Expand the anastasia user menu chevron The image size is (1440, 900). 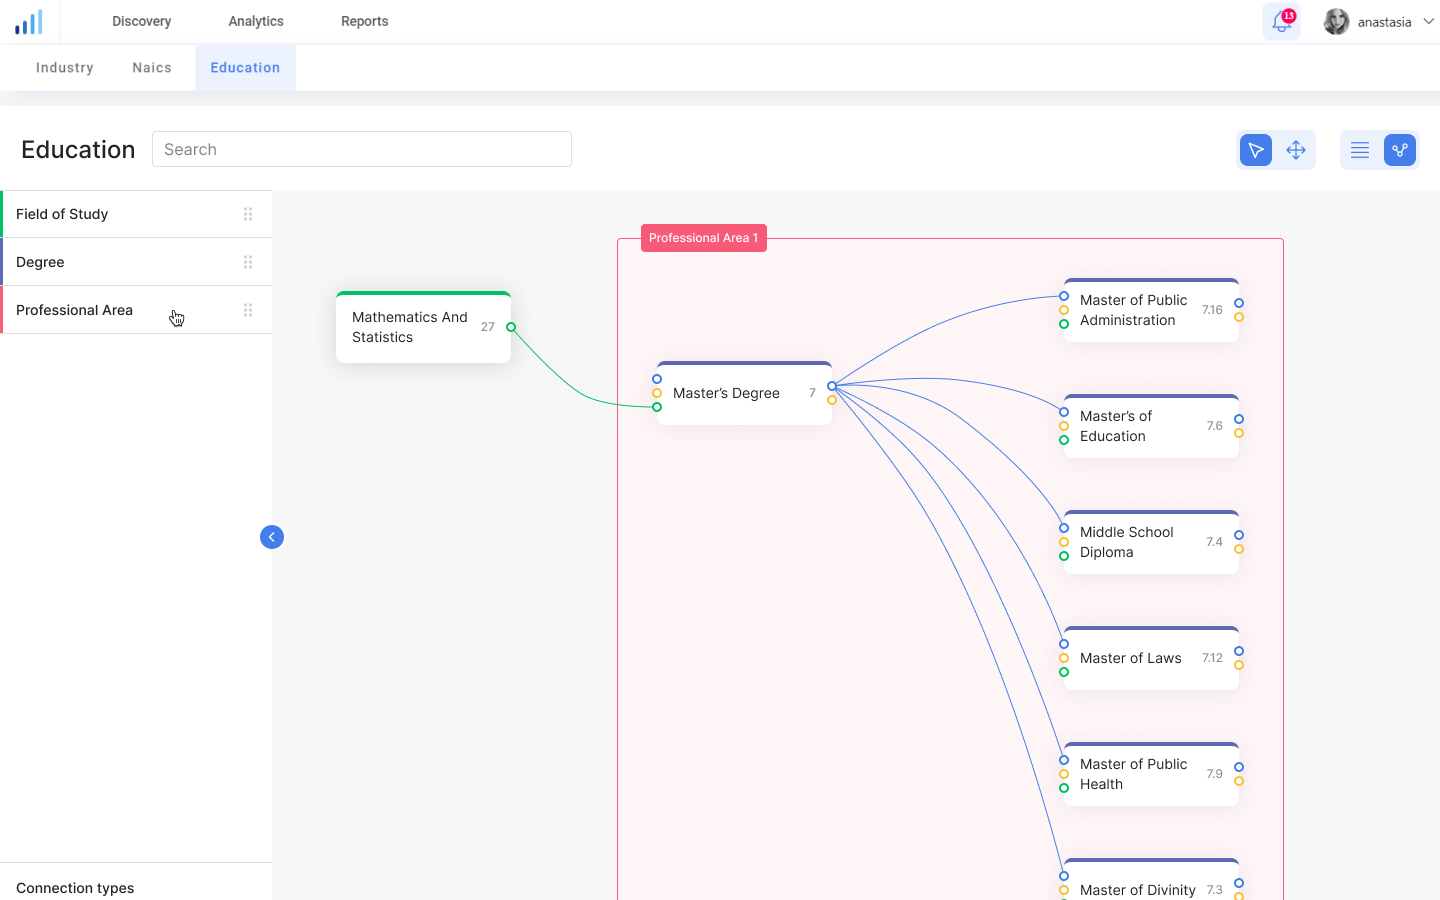coord(1428,21)
